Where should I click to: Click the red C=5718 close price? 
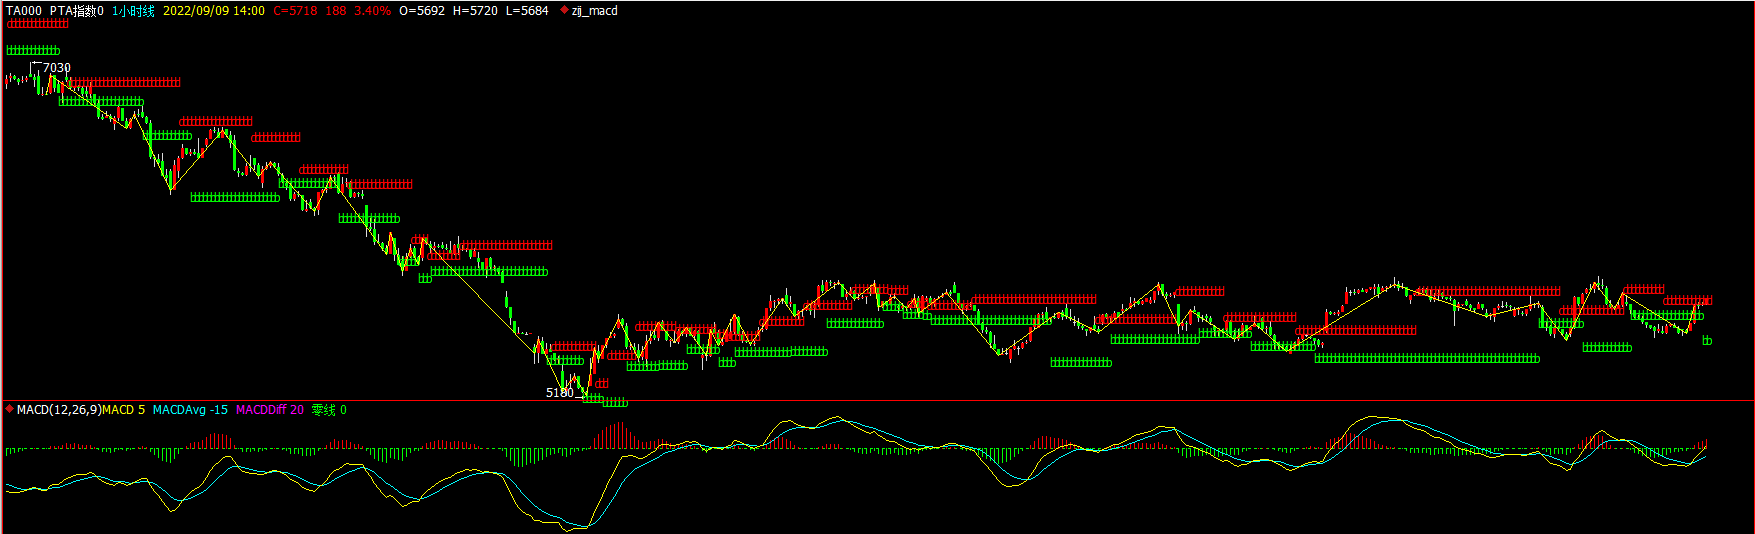click(x=295, y=11)
